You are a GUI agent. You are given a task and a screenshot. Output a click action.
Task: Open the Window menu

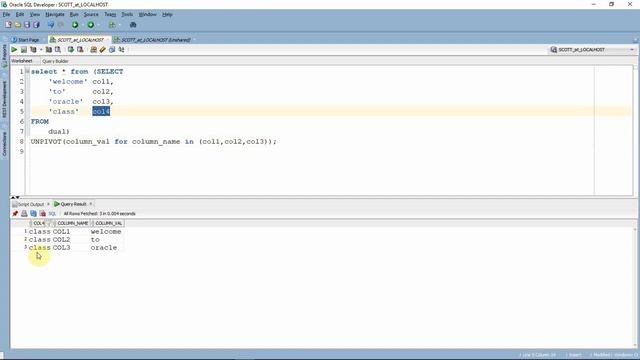[x=147, y=14]
